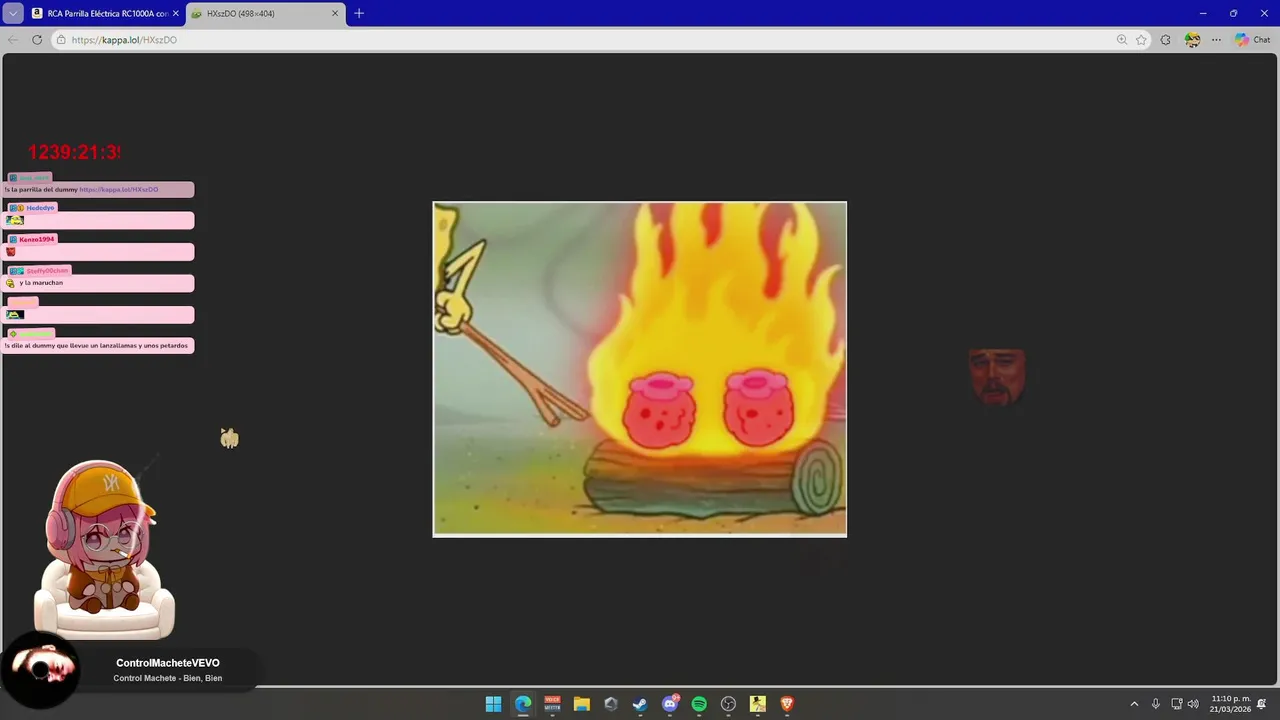Open network status tray icon

(1177, 704)
